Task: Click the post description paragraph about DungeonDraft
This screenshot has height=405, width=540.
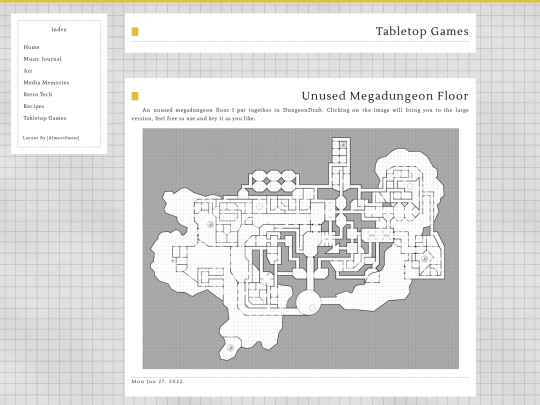Action: pyautogui.click(x=300, y=114)
